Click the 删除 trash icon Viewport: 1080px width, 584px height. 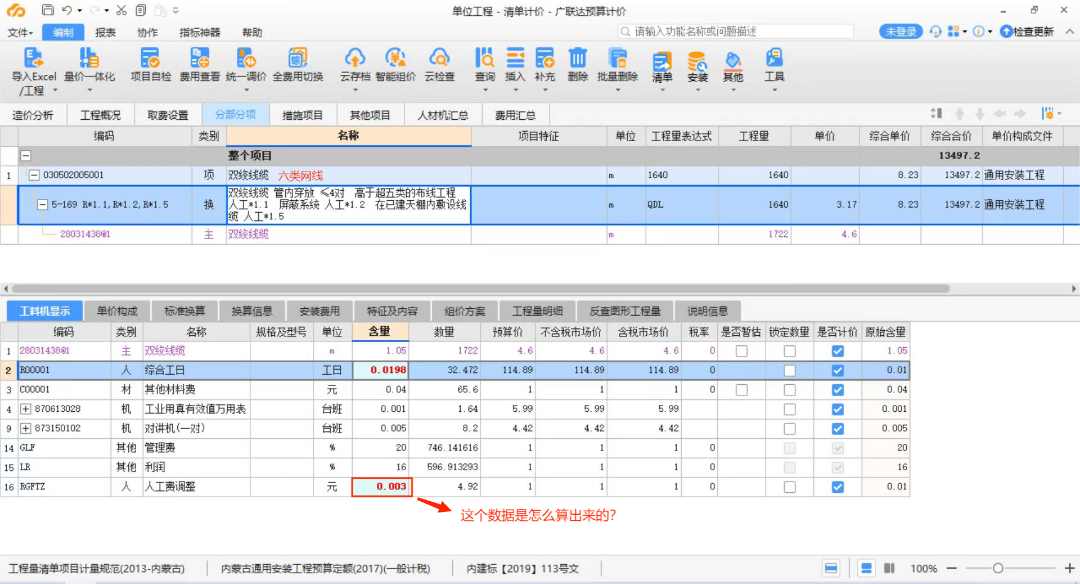[577, 58]
